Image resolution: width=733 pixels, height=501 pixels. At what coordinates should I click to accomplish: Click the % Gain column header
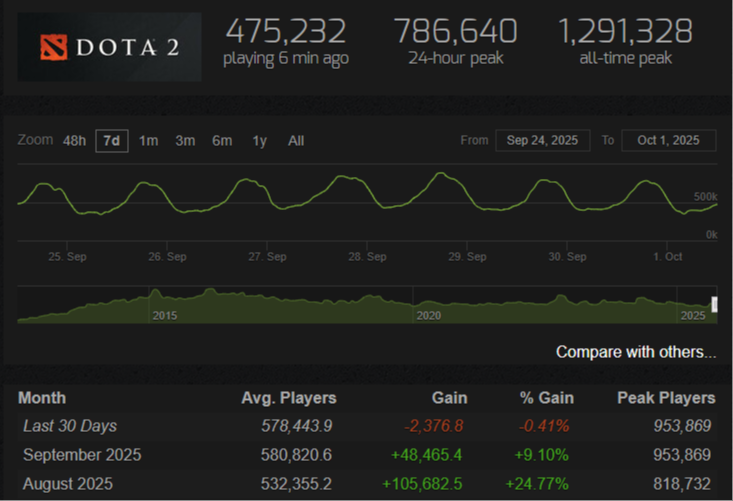546,398
